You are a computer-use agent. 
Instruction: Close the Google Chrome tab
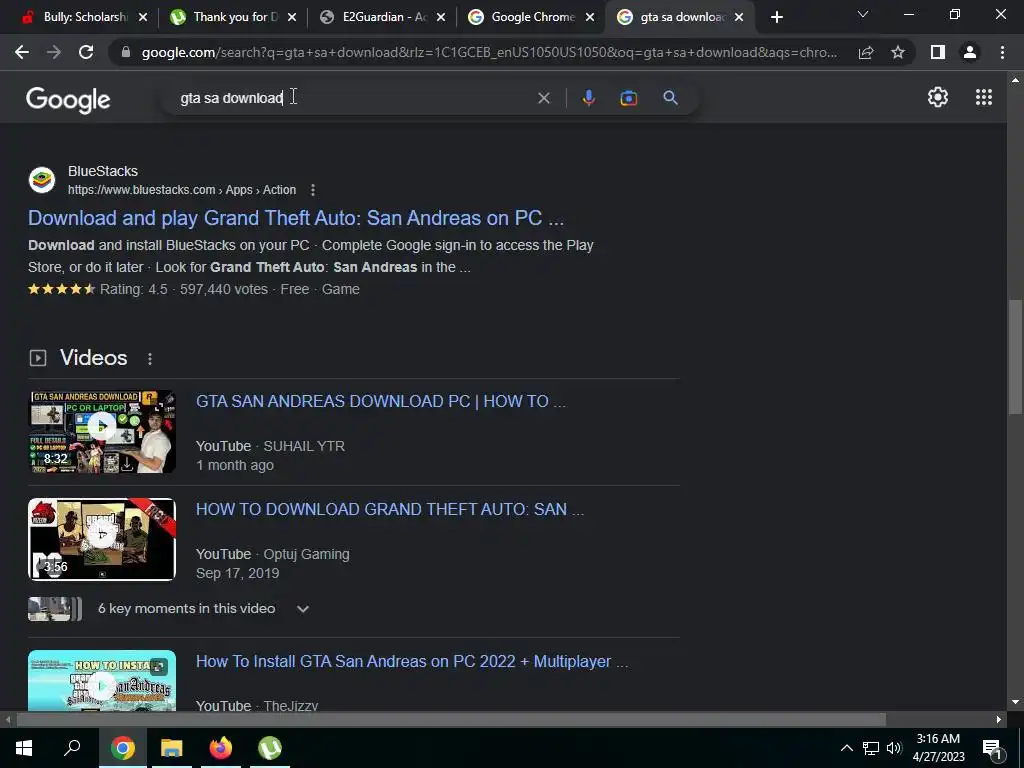[x=590, y=17]
